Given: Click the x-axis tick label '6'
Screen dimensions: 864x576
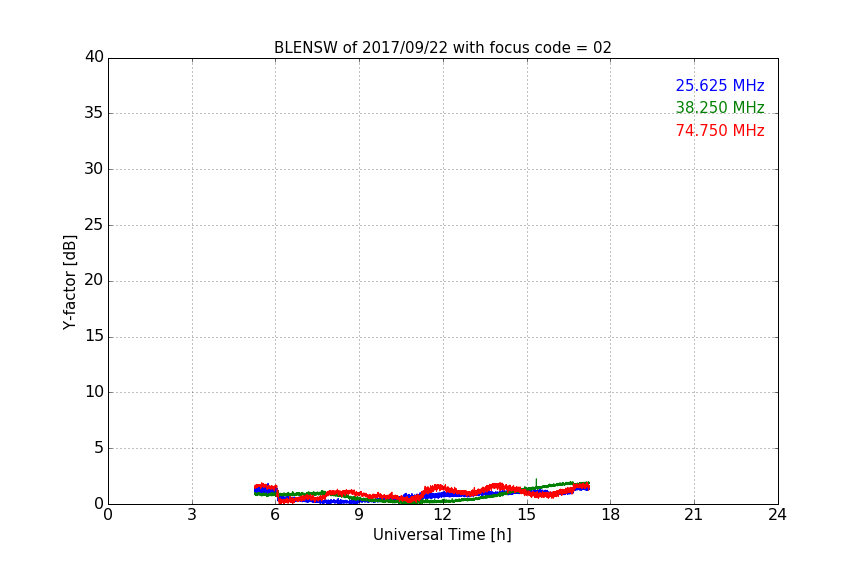Looking at the screenshot, I should coord(275,515).
